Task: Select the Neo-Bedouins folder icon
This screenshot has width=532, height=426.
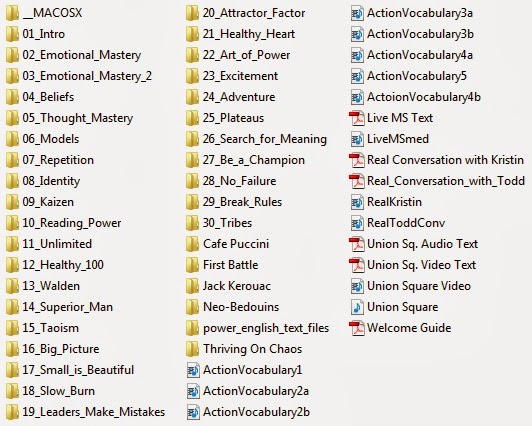Action: 193,307
